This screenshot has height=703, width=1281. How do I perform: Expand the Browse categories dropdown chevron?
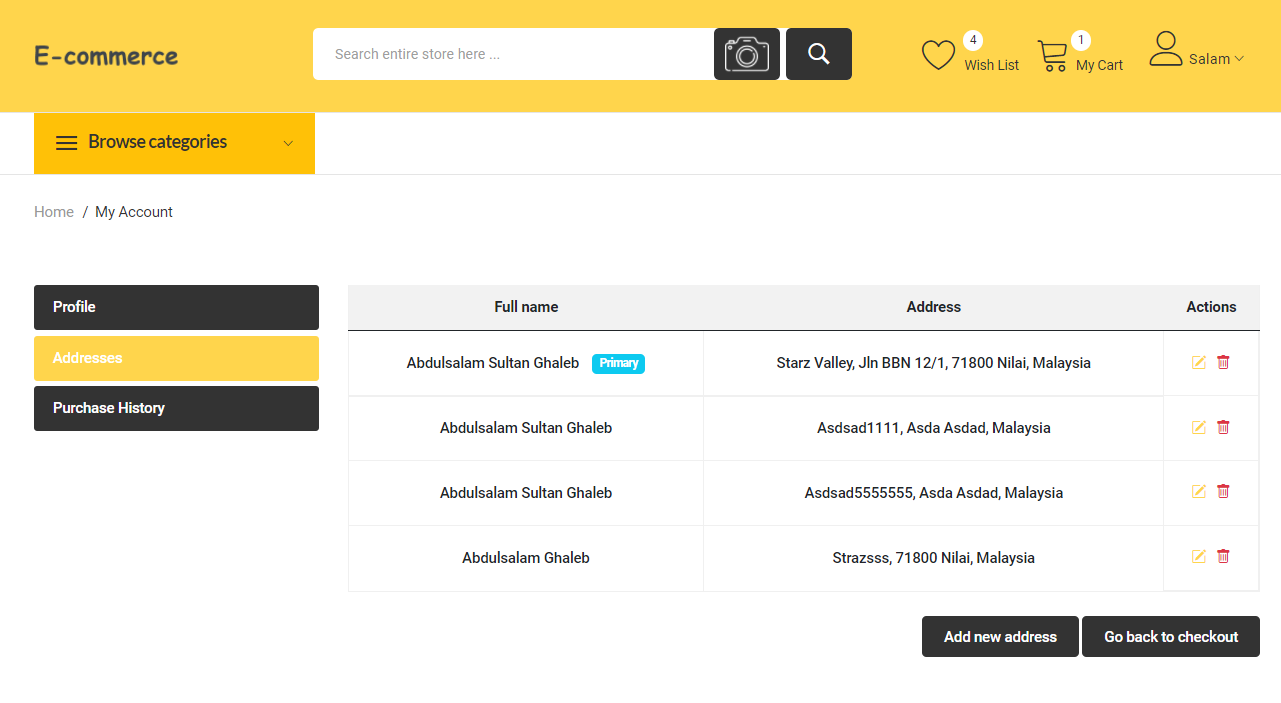pyautogui.click(x=288, y=143)
